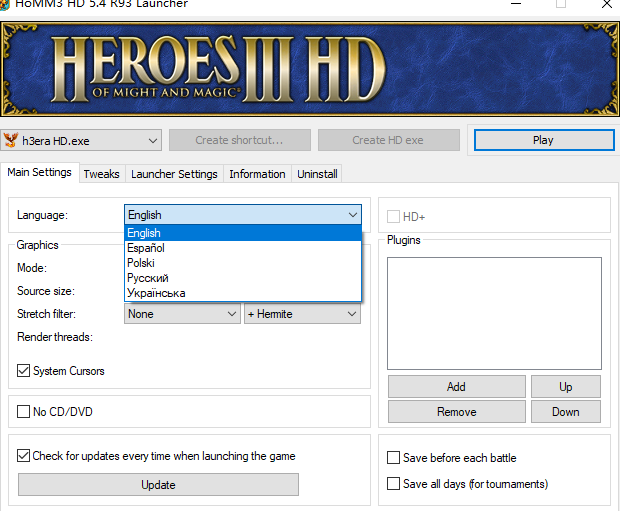
Task: Collapse the Language combo box
Action: (x=243, y=215)
